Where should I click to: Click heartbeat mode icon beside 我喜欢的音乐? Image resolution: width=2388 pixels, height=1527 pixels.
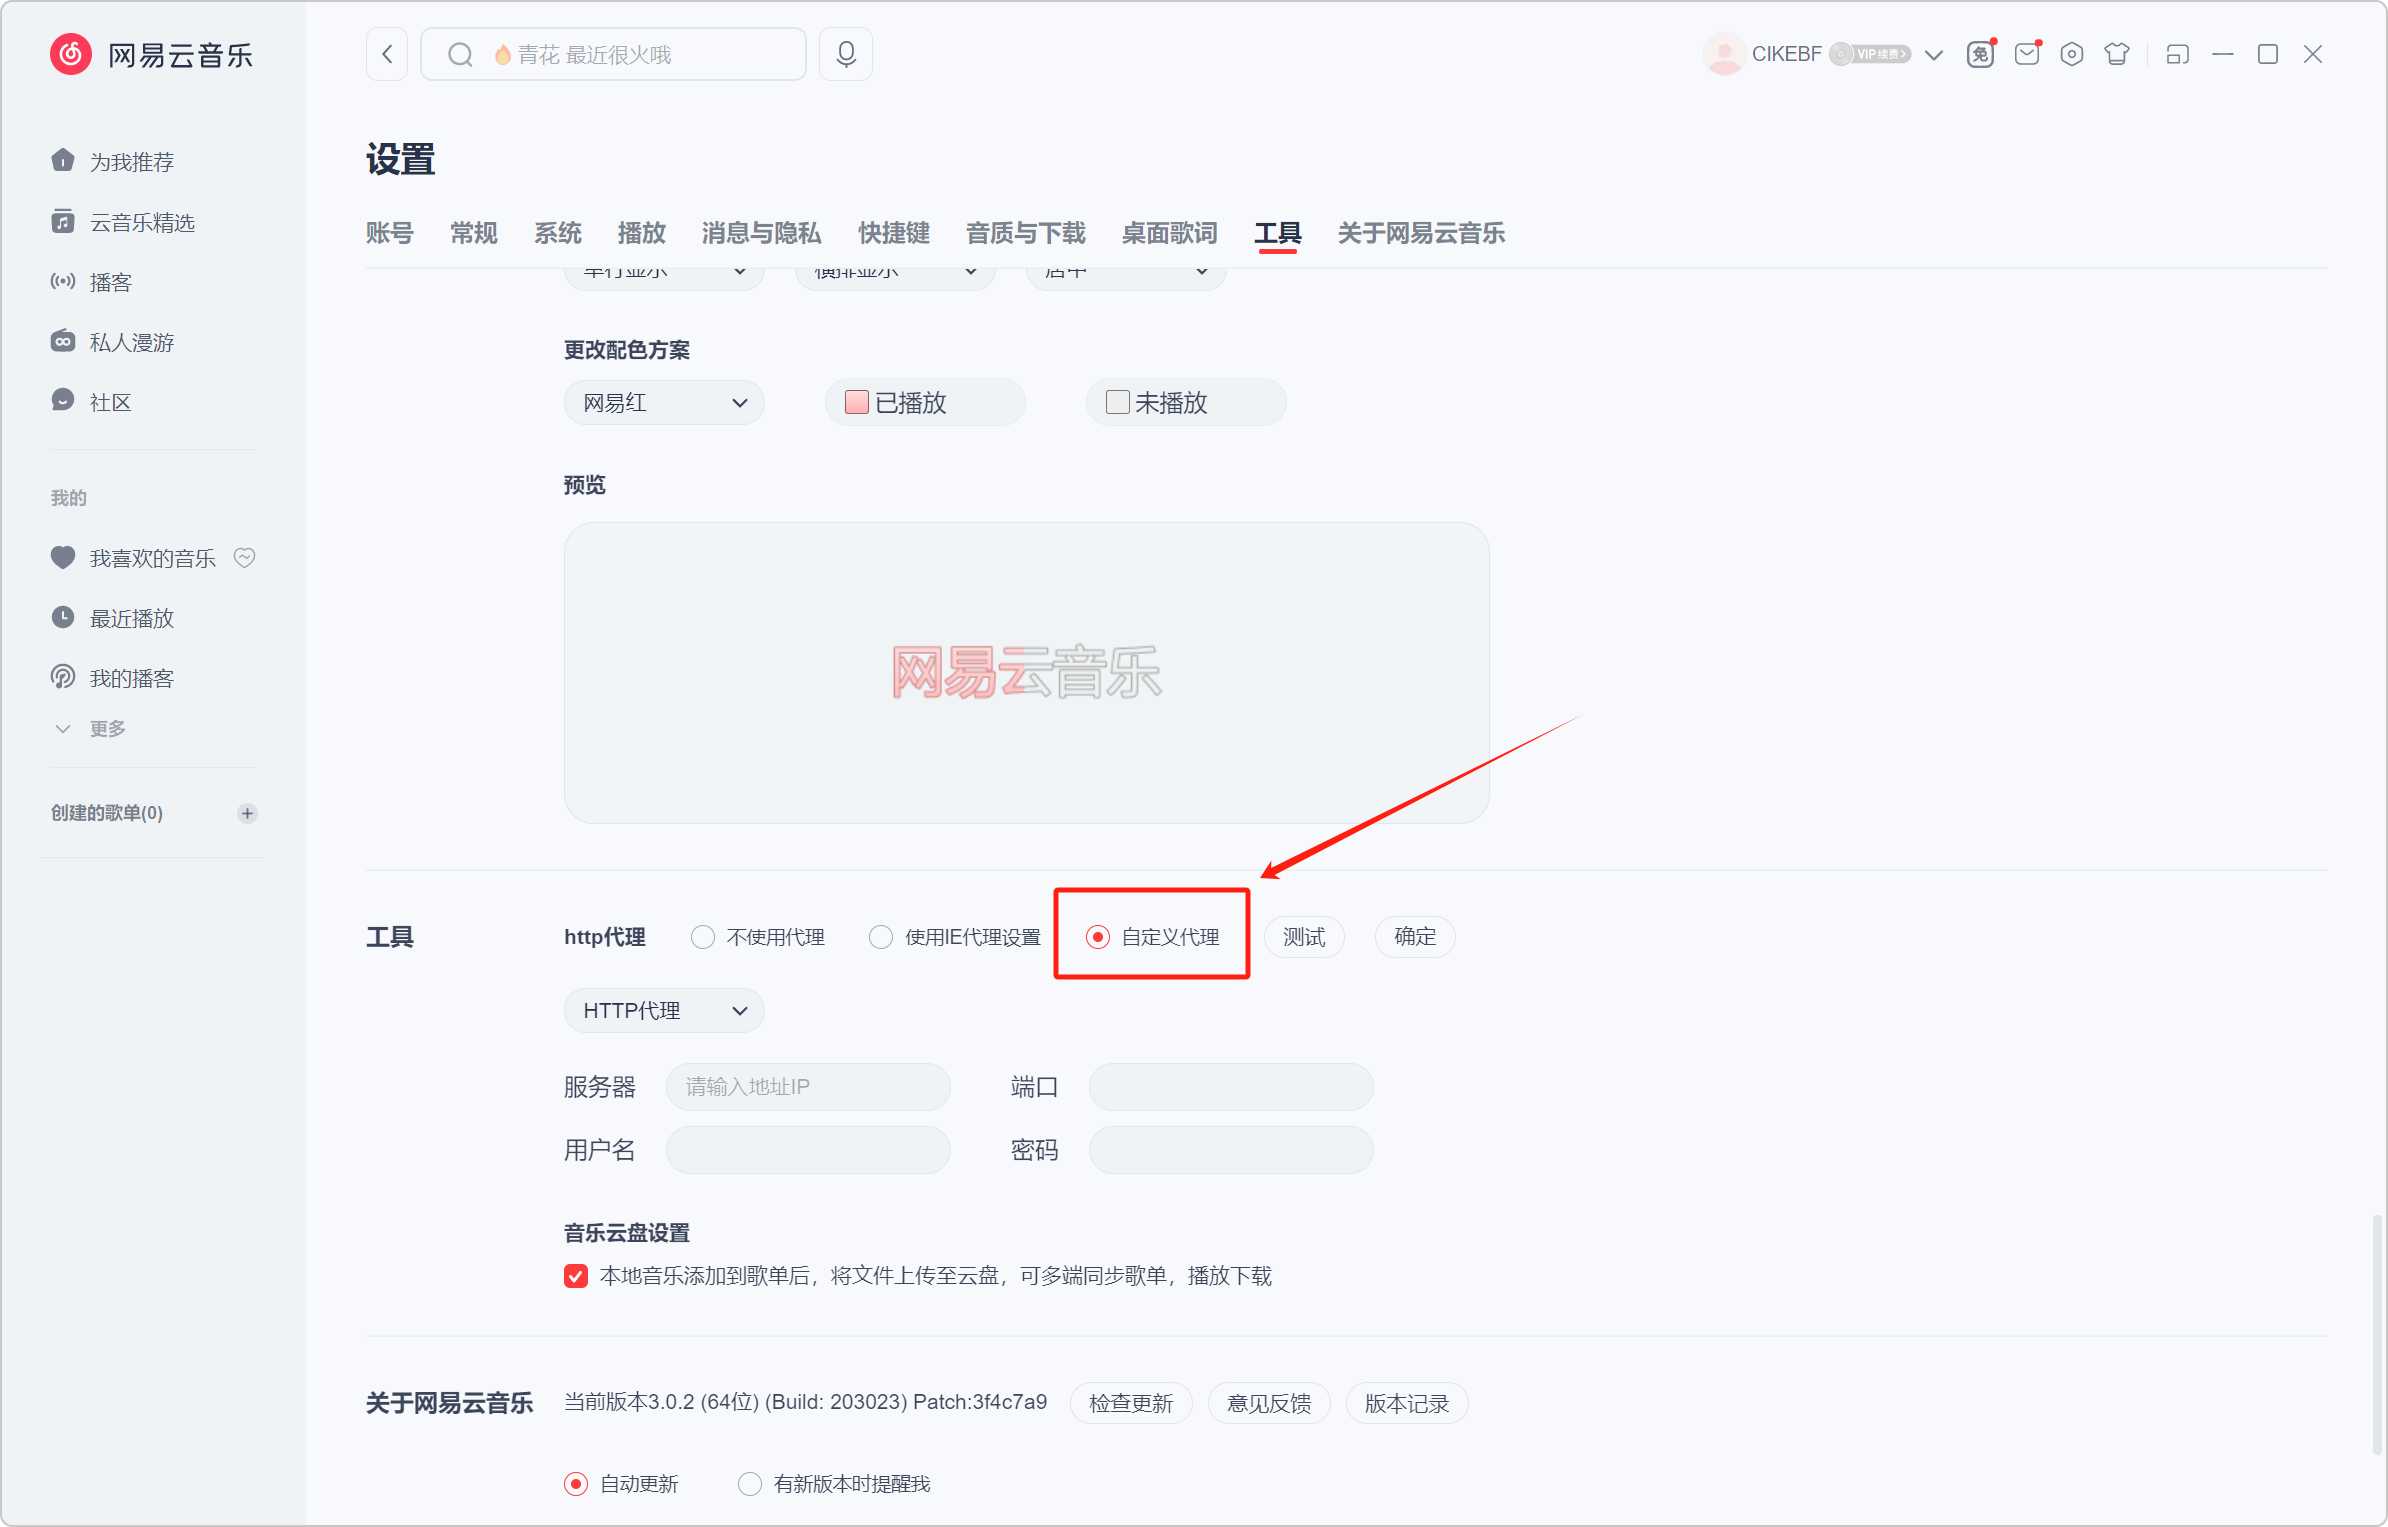click(244, 558)
